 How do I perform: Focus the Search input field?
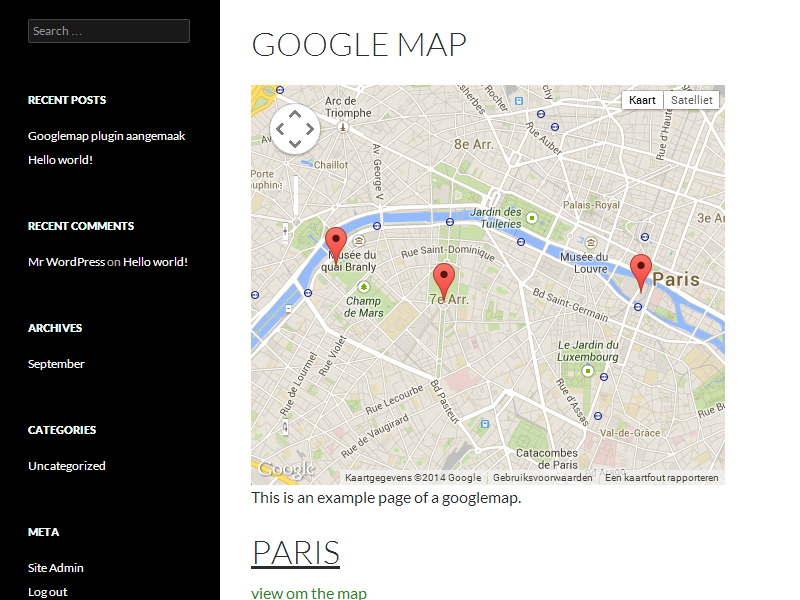109,31
